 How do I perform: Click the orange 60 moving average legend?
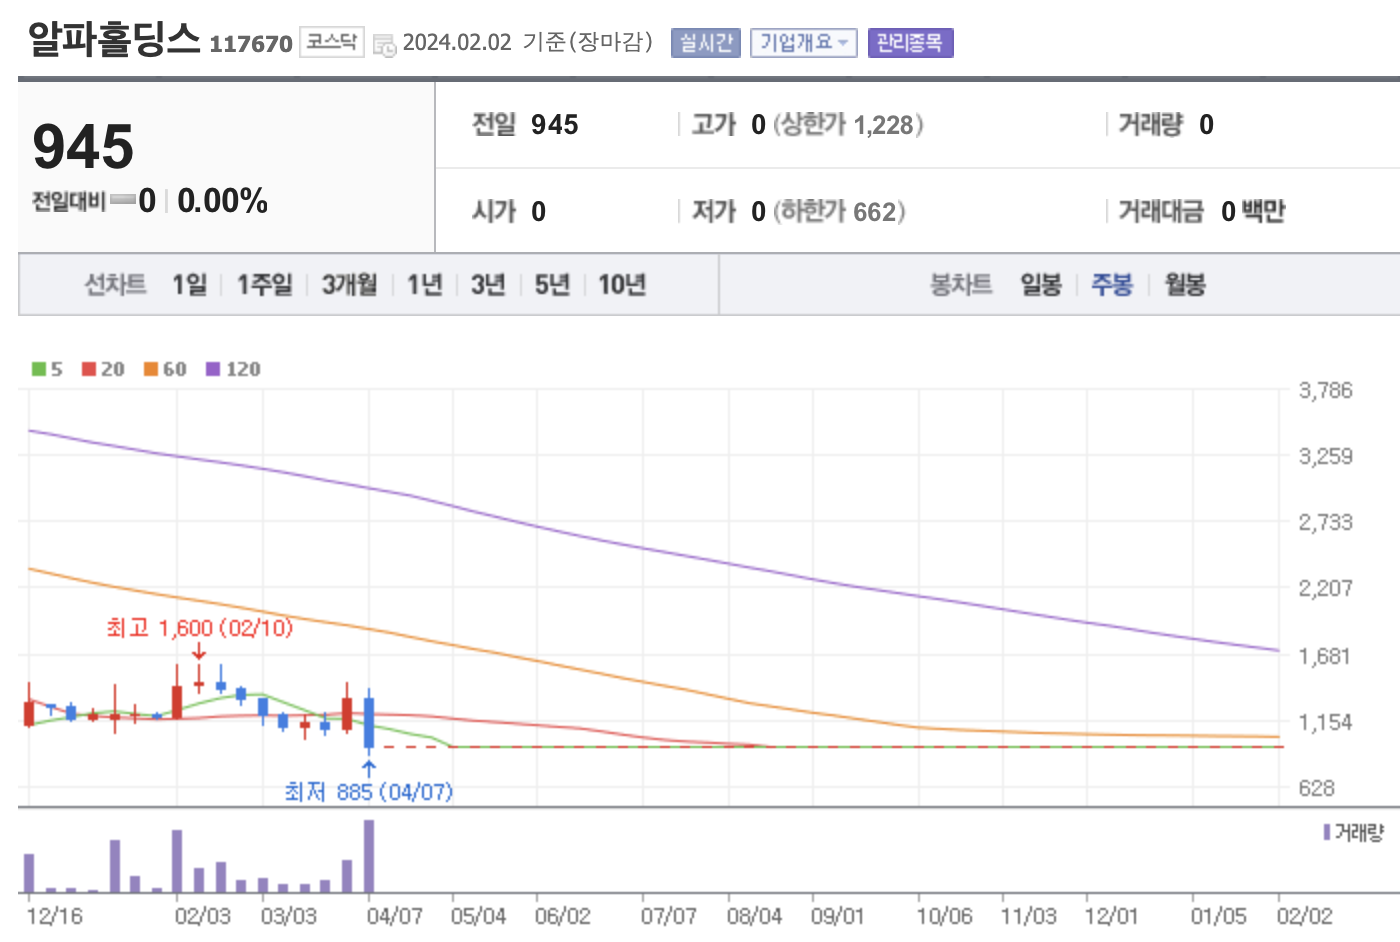pos(165,369)
